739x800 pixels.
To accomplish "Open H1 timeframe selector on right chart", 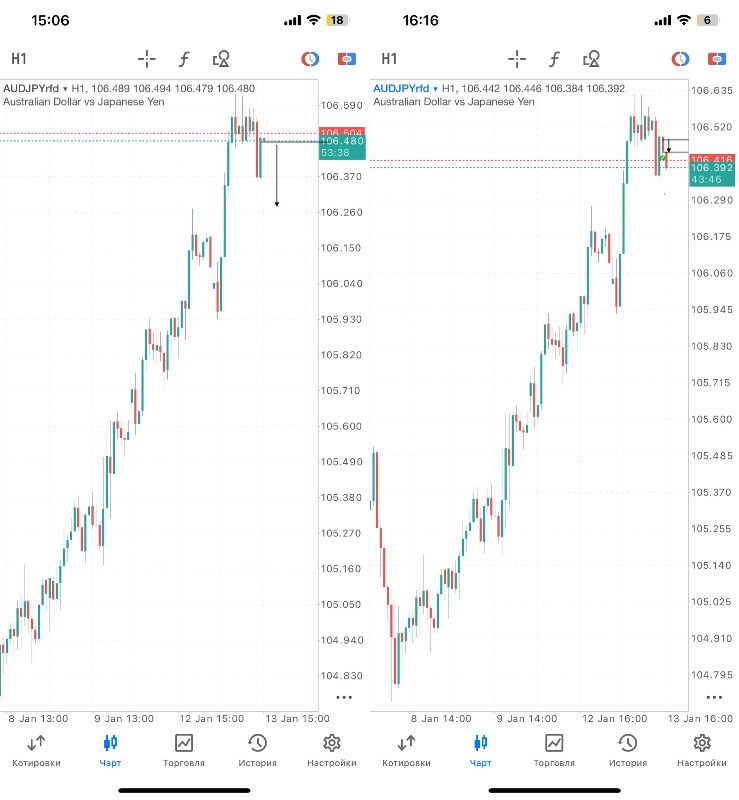I will (x=389, y=59).
